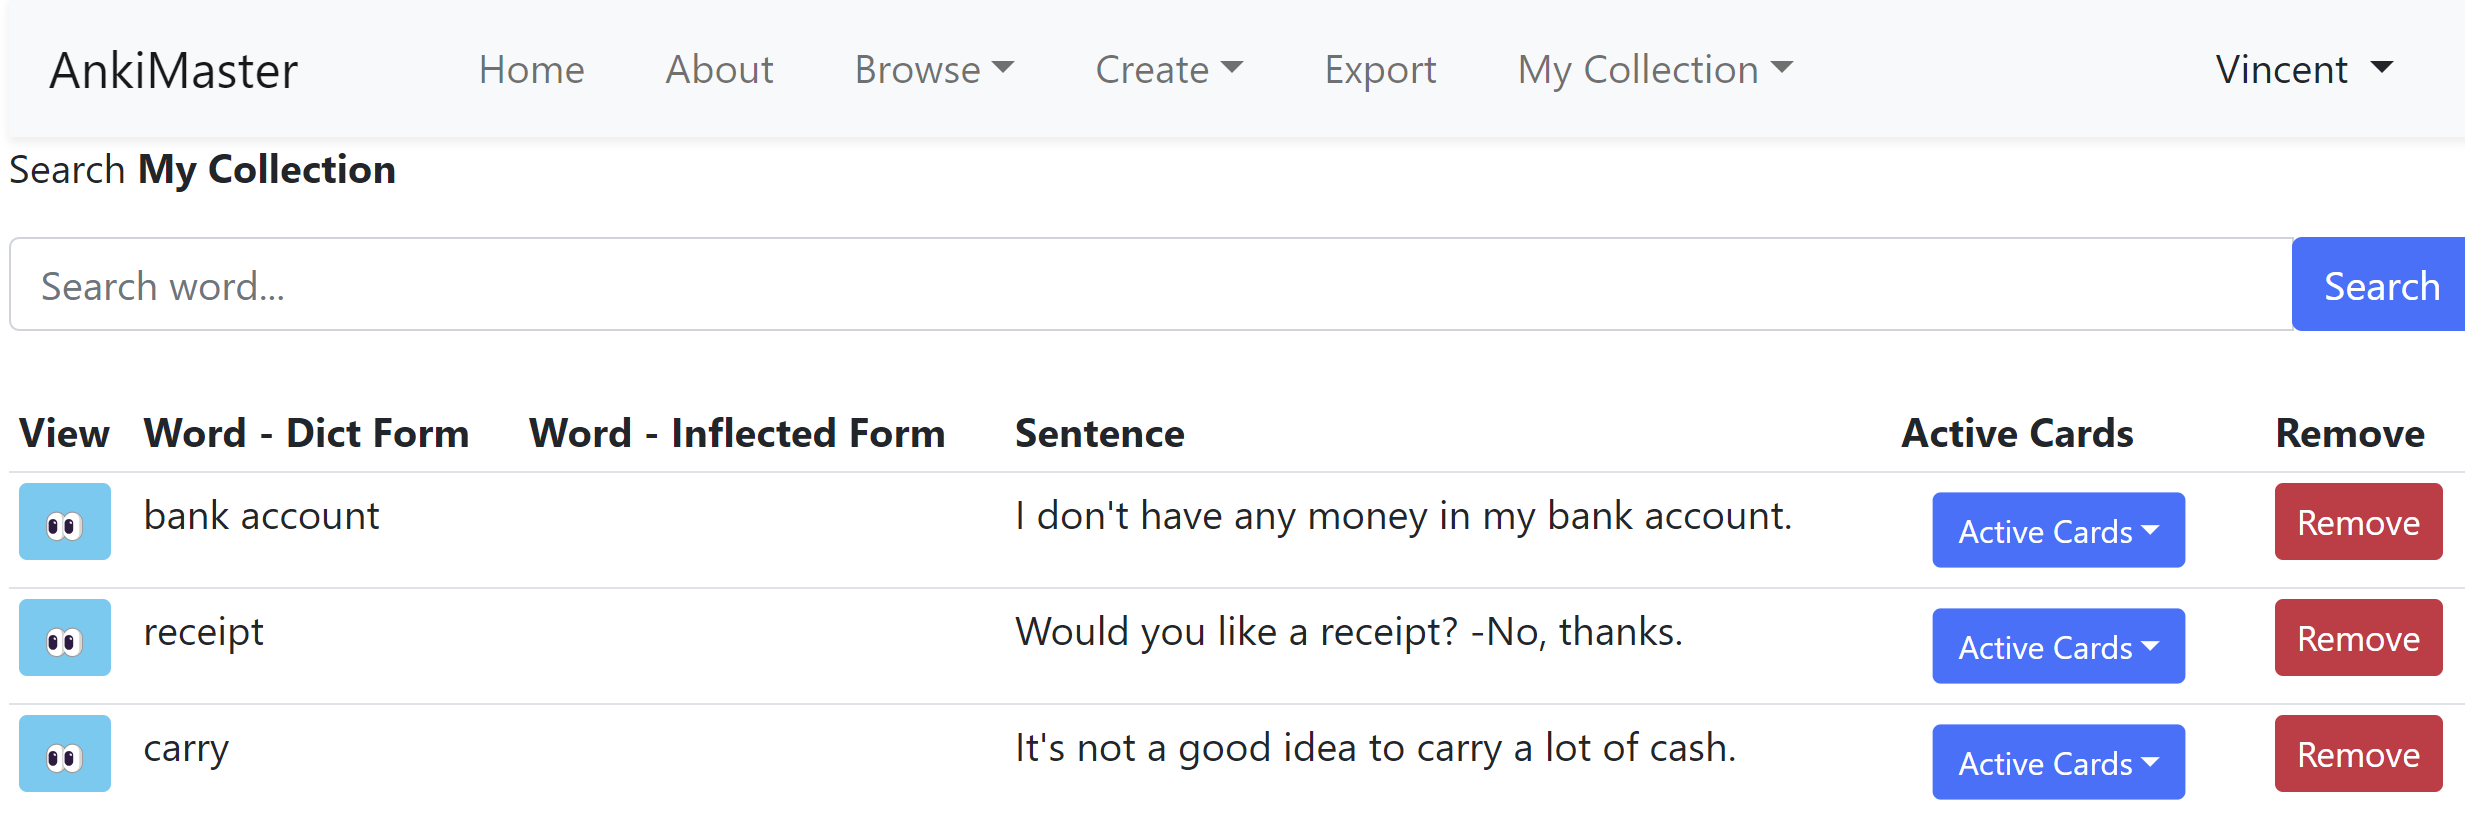View the 'bank account' card with eyes icon
The width and height of the screenshot is (2465, 813).
[x=64, y=522]
